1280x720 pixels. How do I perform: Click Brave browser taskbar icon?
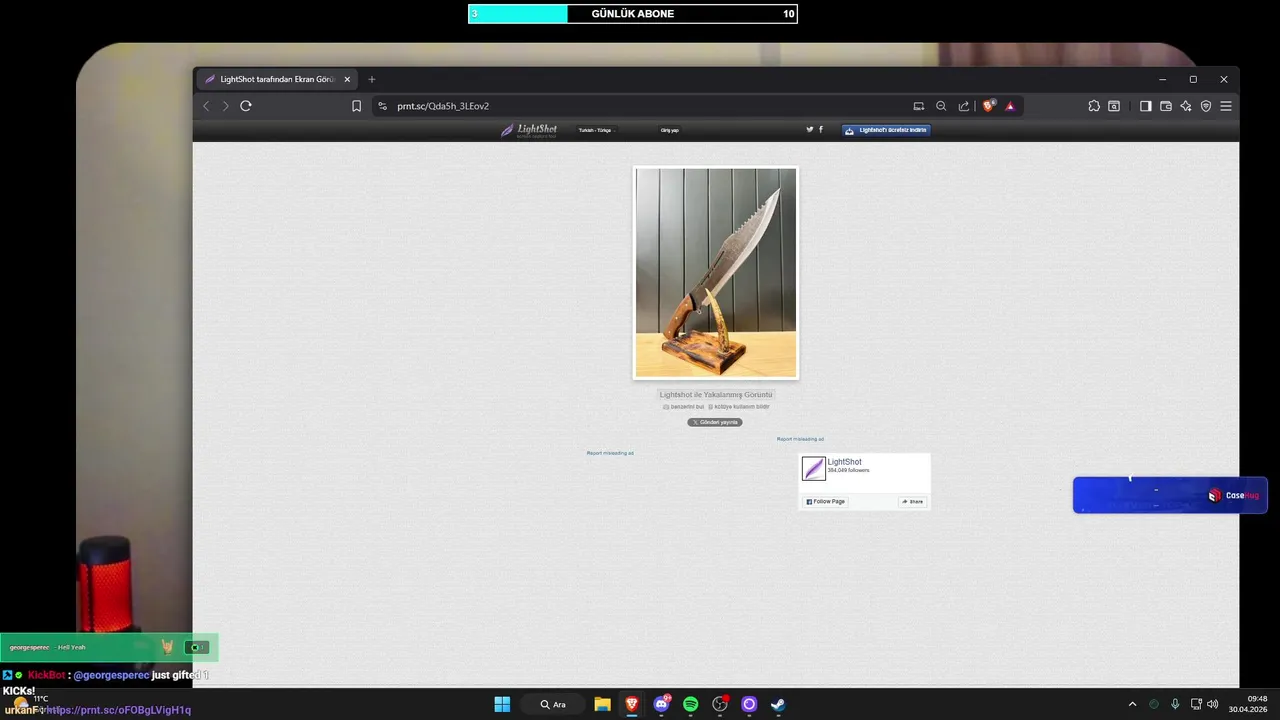pyautogui.click(x=632, y=704)
